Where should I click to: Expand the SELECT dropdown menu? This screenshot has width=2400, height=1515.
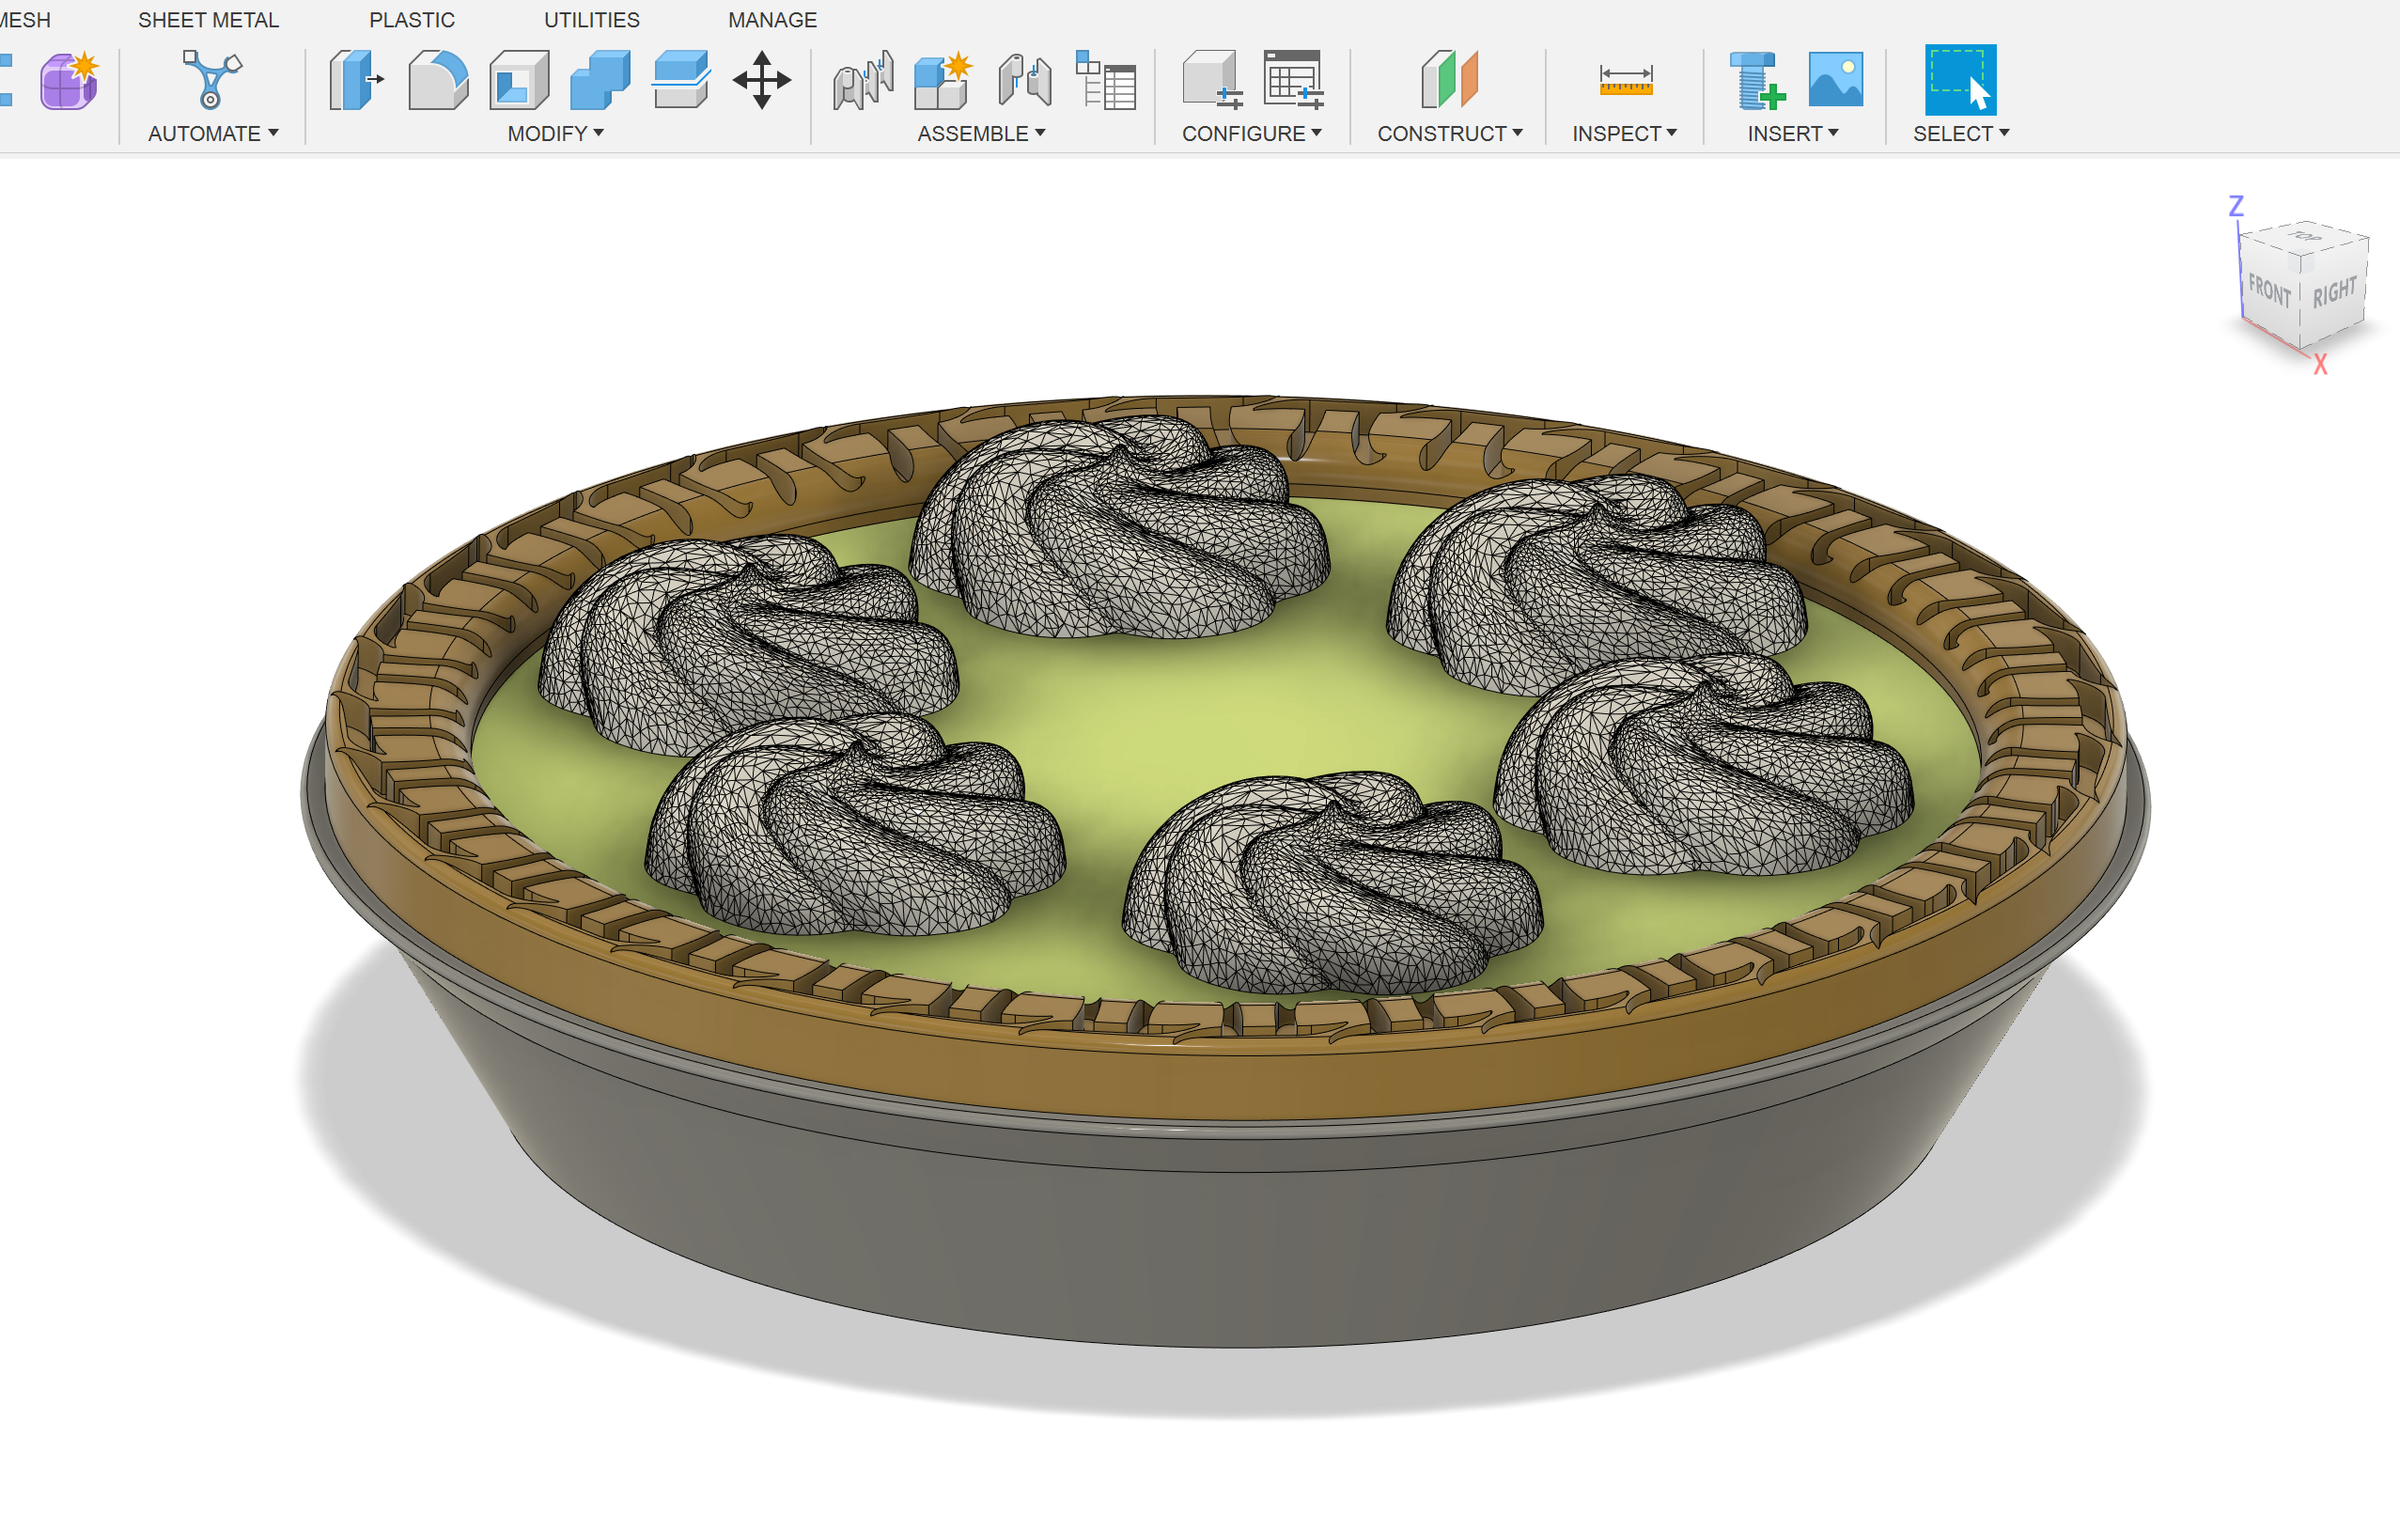(x=1958, y=133)
